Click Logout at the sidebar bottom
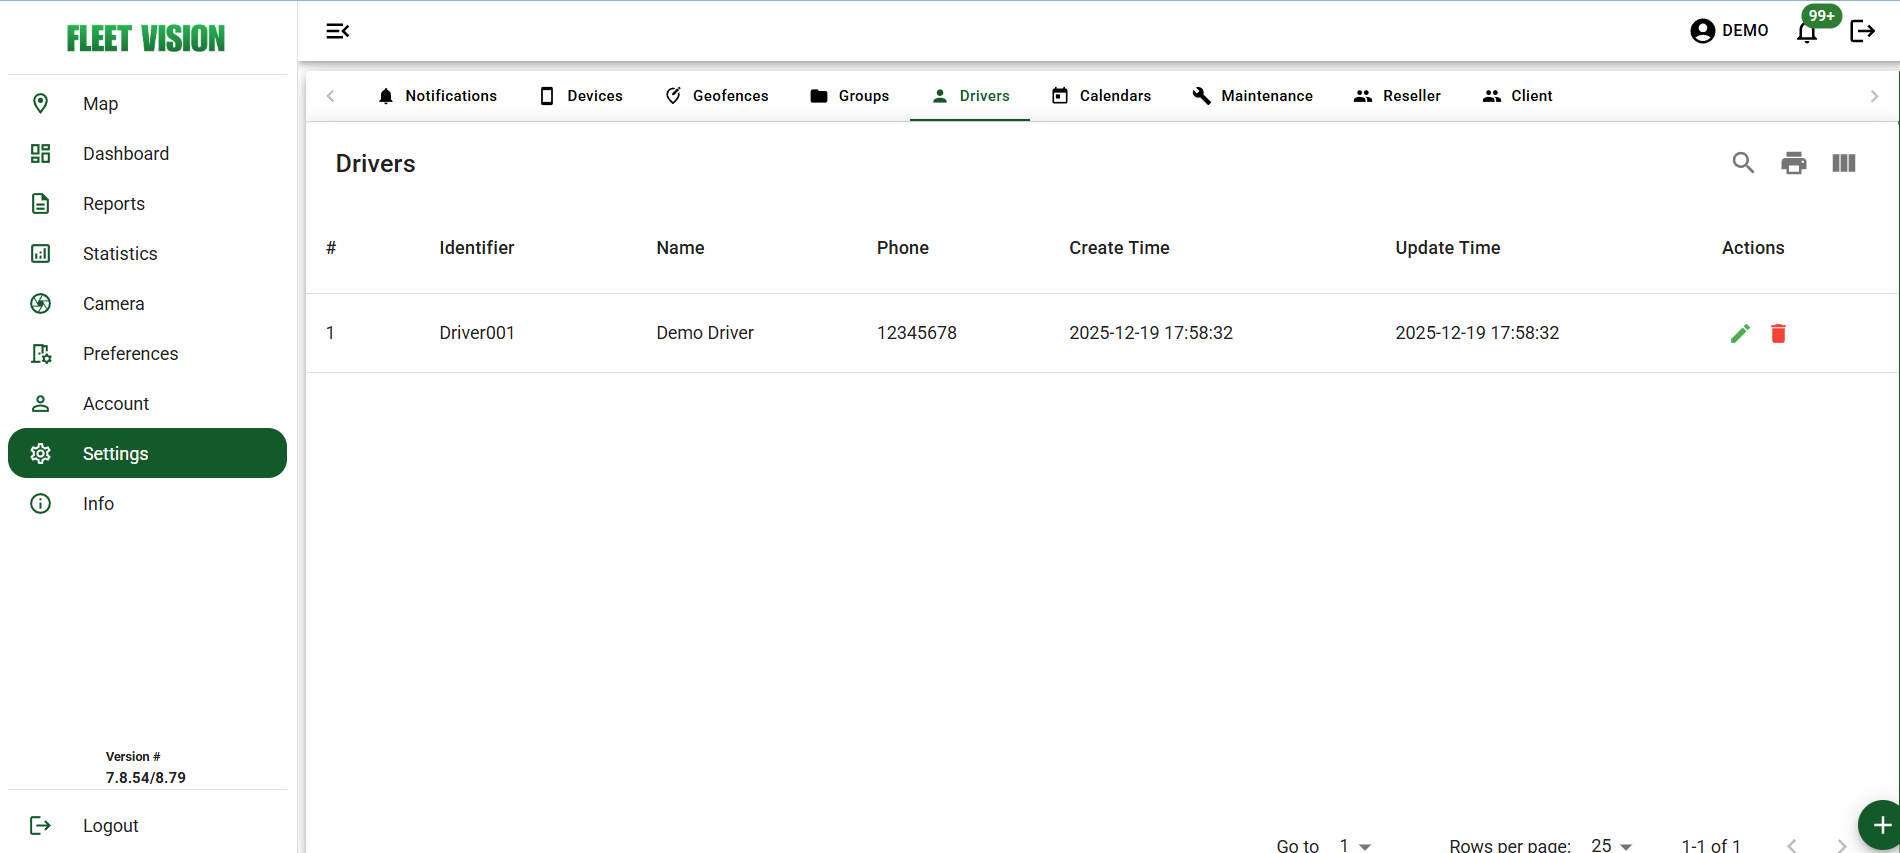 pyautogui.click(x=110, y=826)
